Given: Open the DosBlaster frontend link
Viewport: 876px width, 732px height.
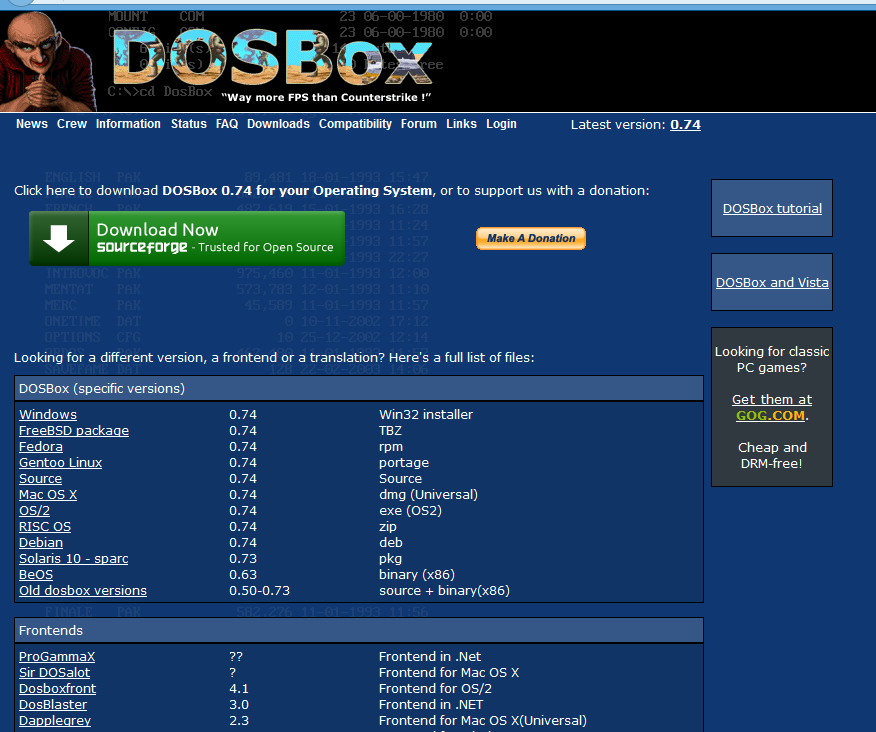Looking at the screenshot, I should (x=53, y=705).
